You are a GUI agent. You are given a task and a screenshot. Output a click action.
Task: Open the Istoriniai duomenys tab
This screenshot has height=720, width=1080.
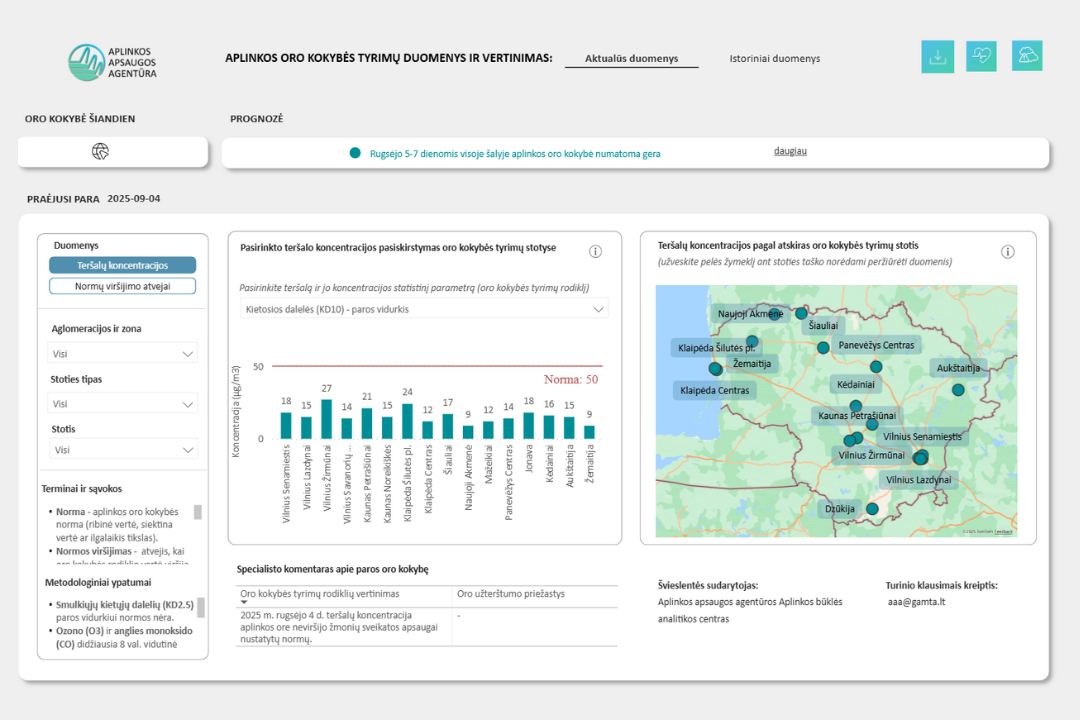click(774, 59)
